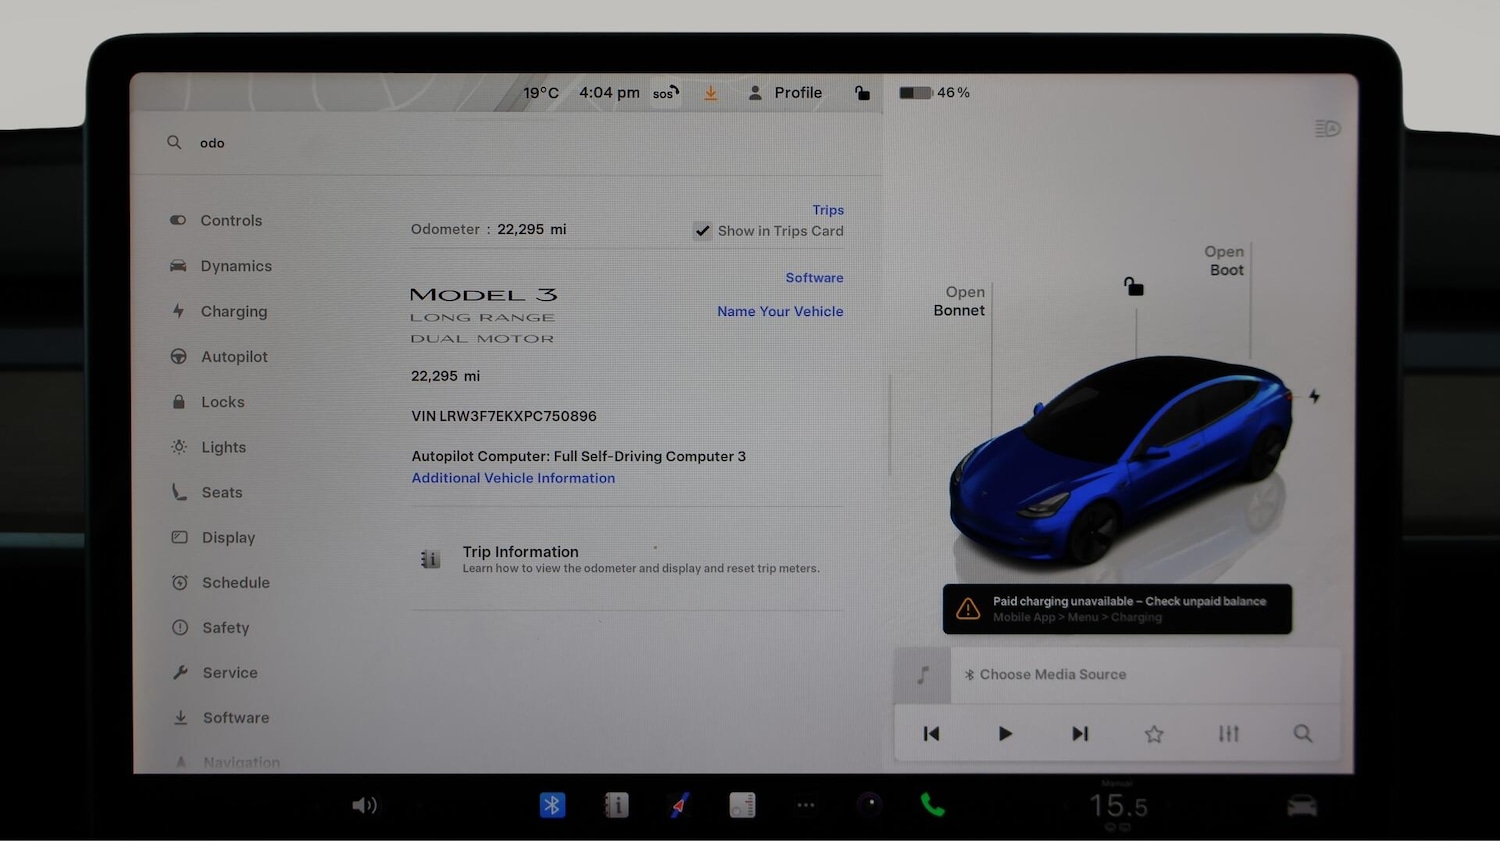
Task: Tap the lock icon in status bar
Action: point(862,93)
